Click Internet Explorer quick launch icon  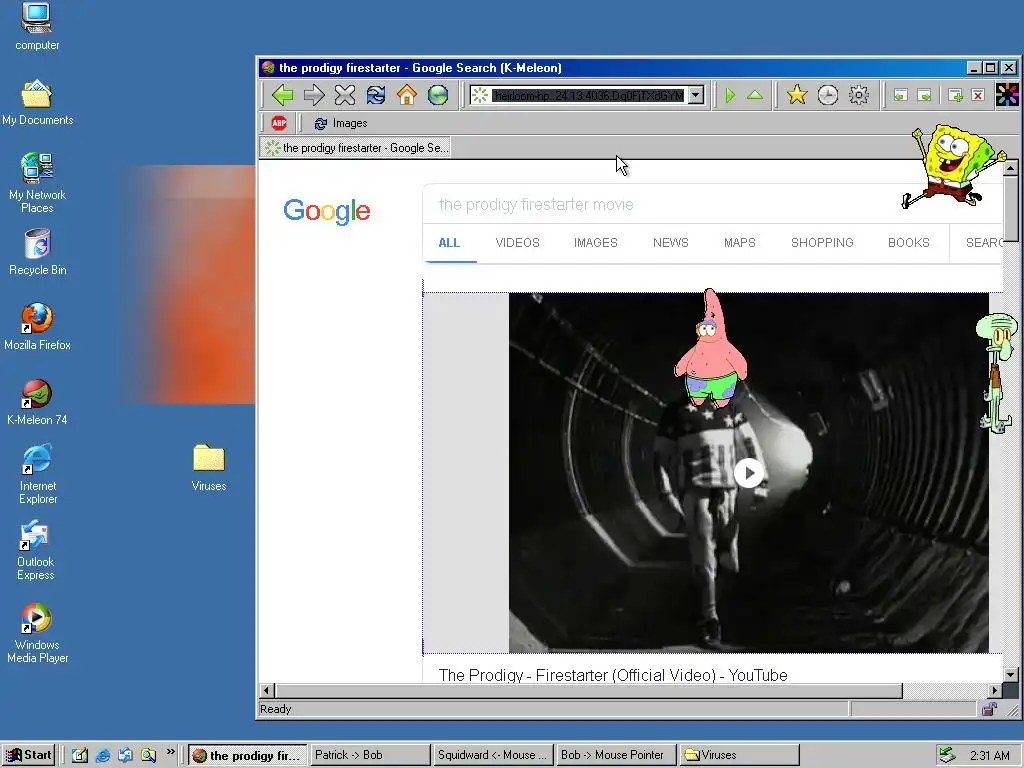coord(103,755)
